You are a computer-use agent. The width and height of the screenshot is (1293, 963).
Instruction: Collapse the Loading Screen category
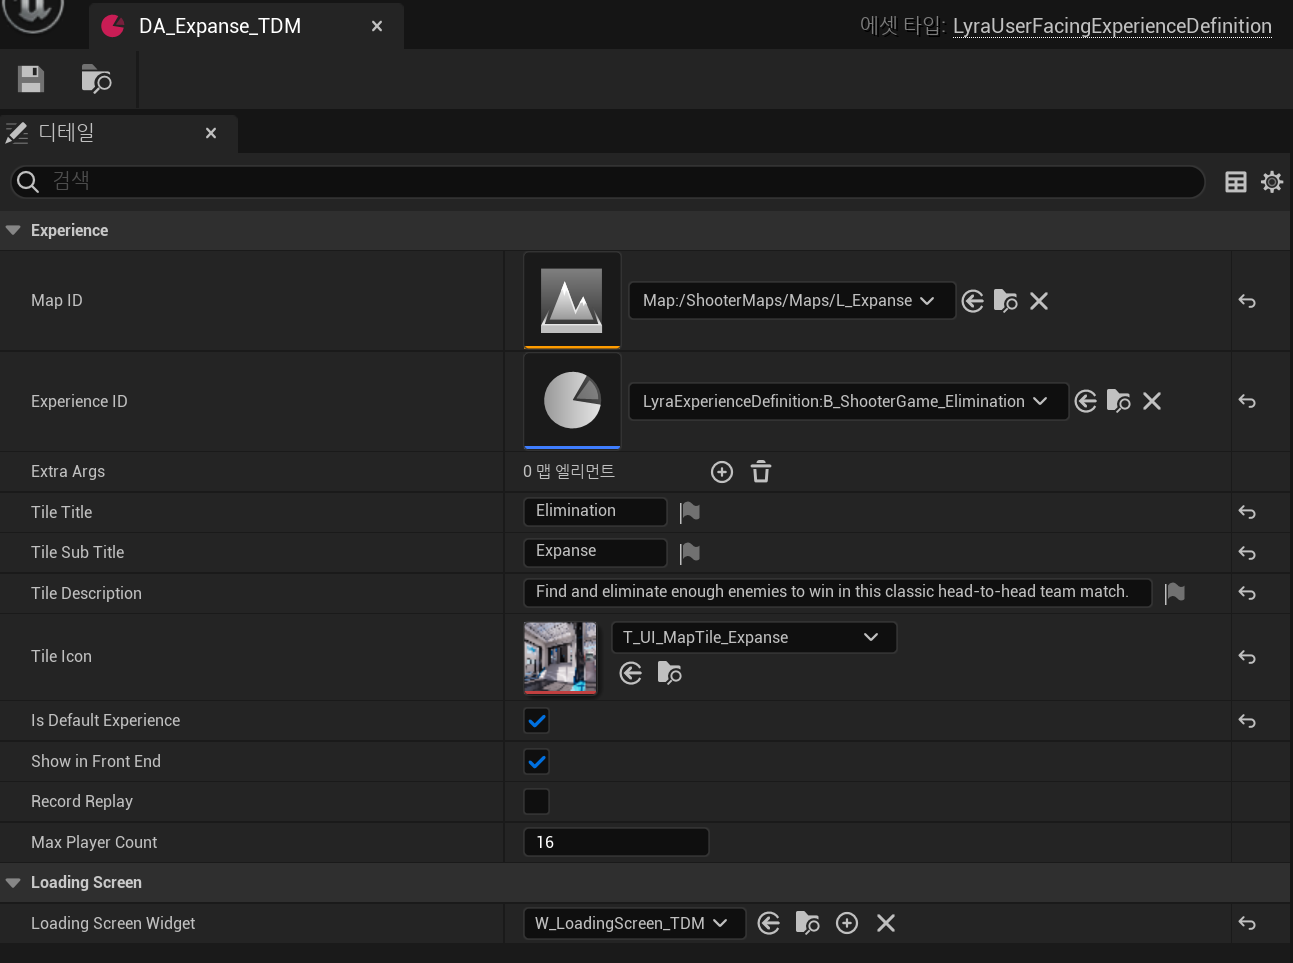(x=13, y=883)
